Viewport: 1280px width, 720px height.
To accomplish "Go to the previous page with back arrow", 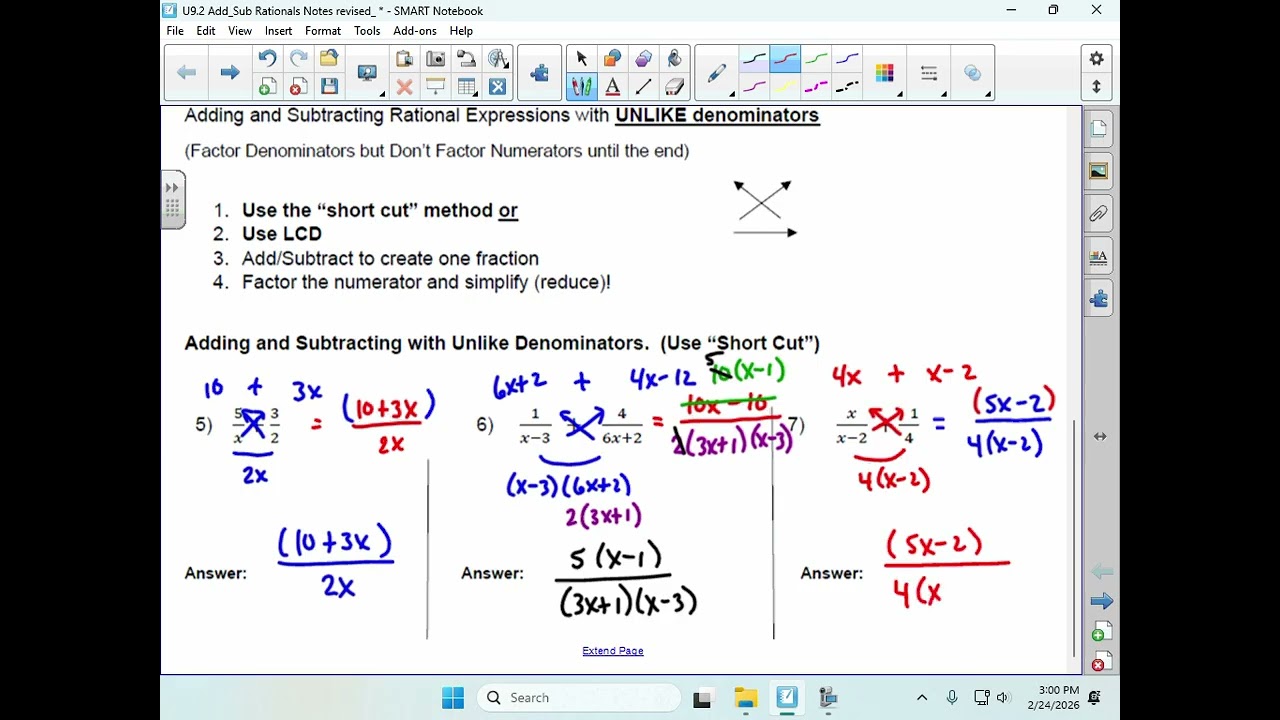I will coord(186,72).
